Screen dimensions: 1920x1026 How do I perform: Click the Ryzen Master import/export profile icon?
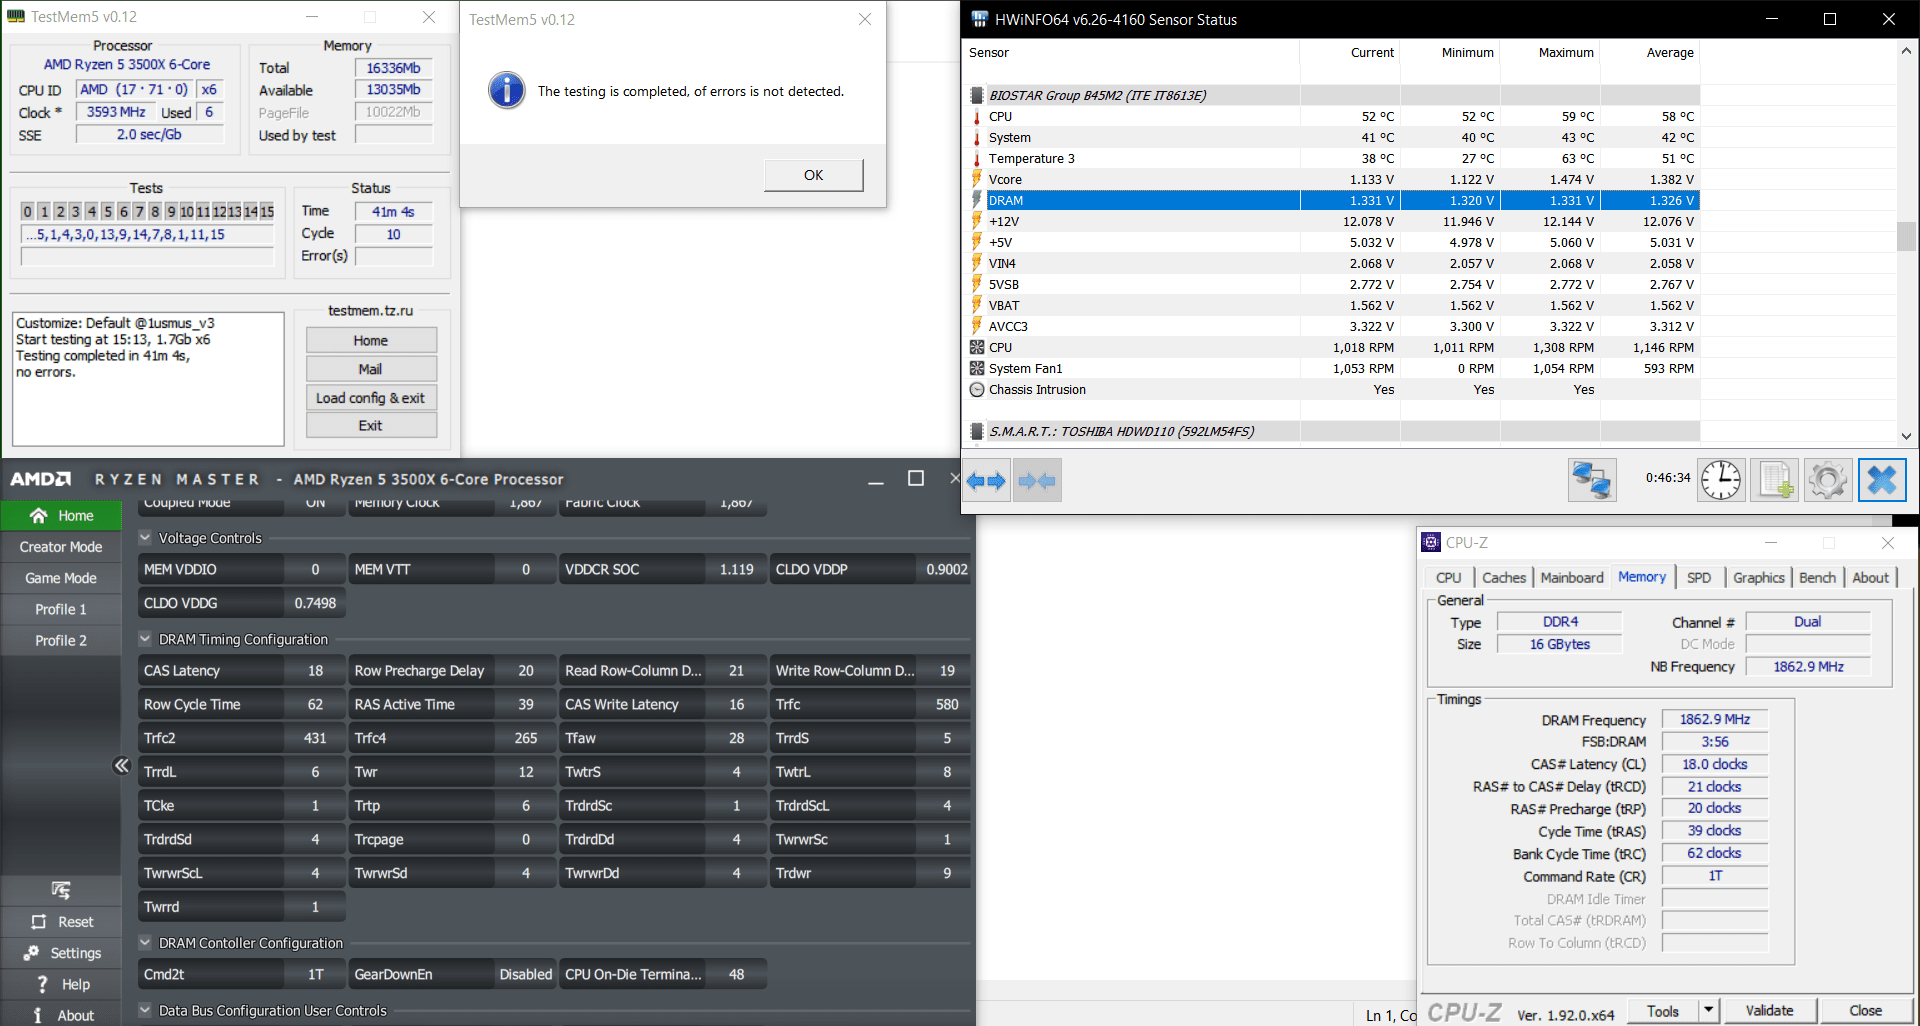61,890
